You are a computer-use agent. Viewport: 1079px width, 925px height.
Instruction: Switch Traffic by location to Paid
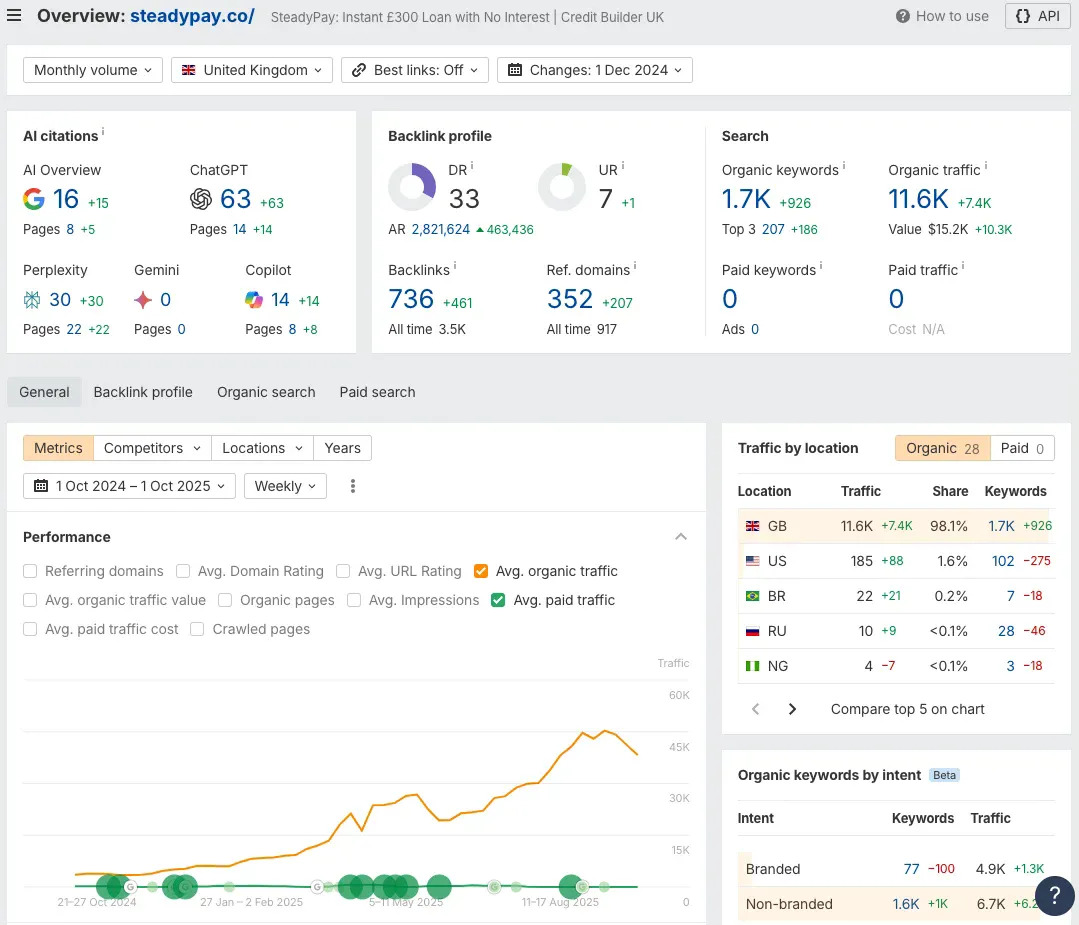point(1022,448)
